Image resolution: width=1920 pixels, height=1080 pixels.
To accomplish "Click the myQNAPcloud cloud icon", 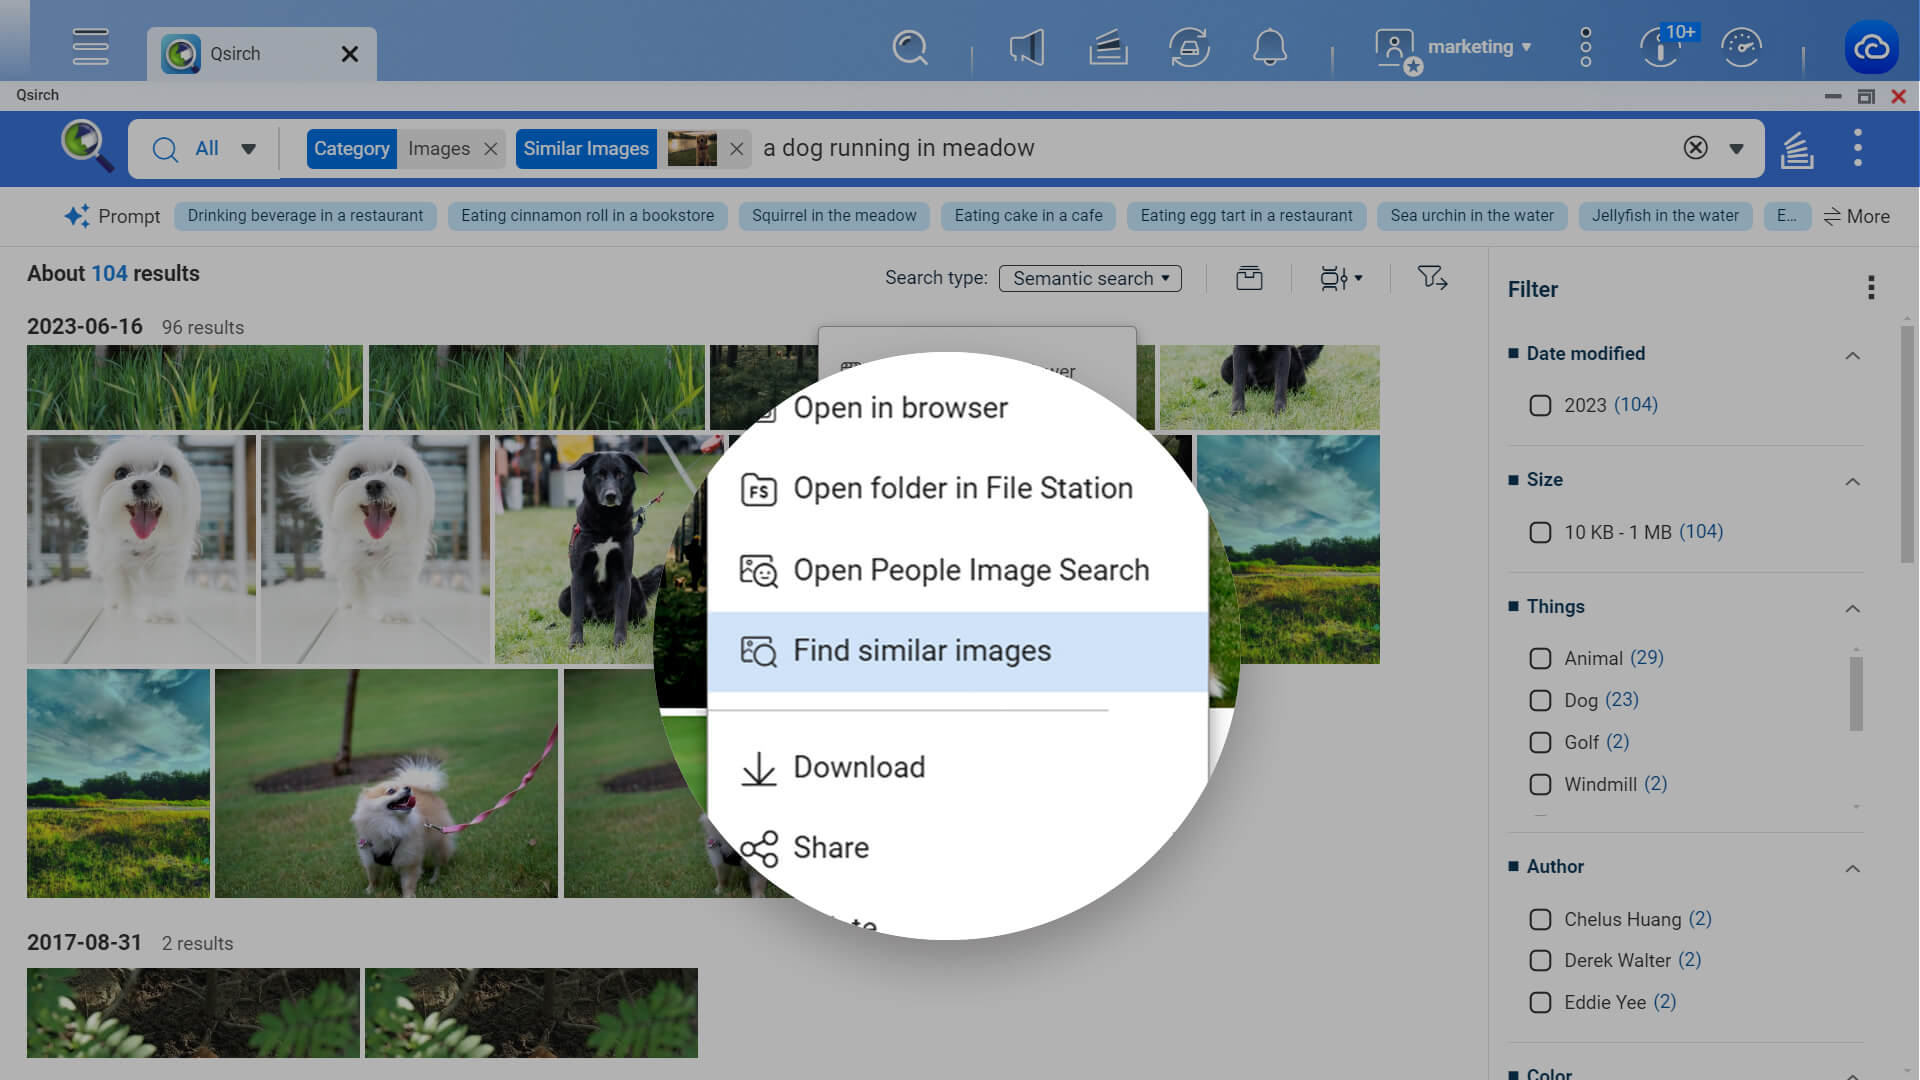I will [1871, 47].
